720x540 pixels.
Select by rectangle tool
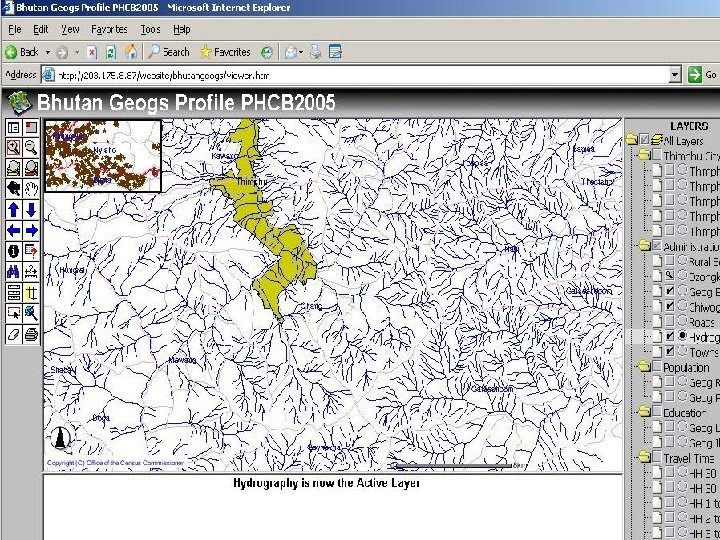14,313
